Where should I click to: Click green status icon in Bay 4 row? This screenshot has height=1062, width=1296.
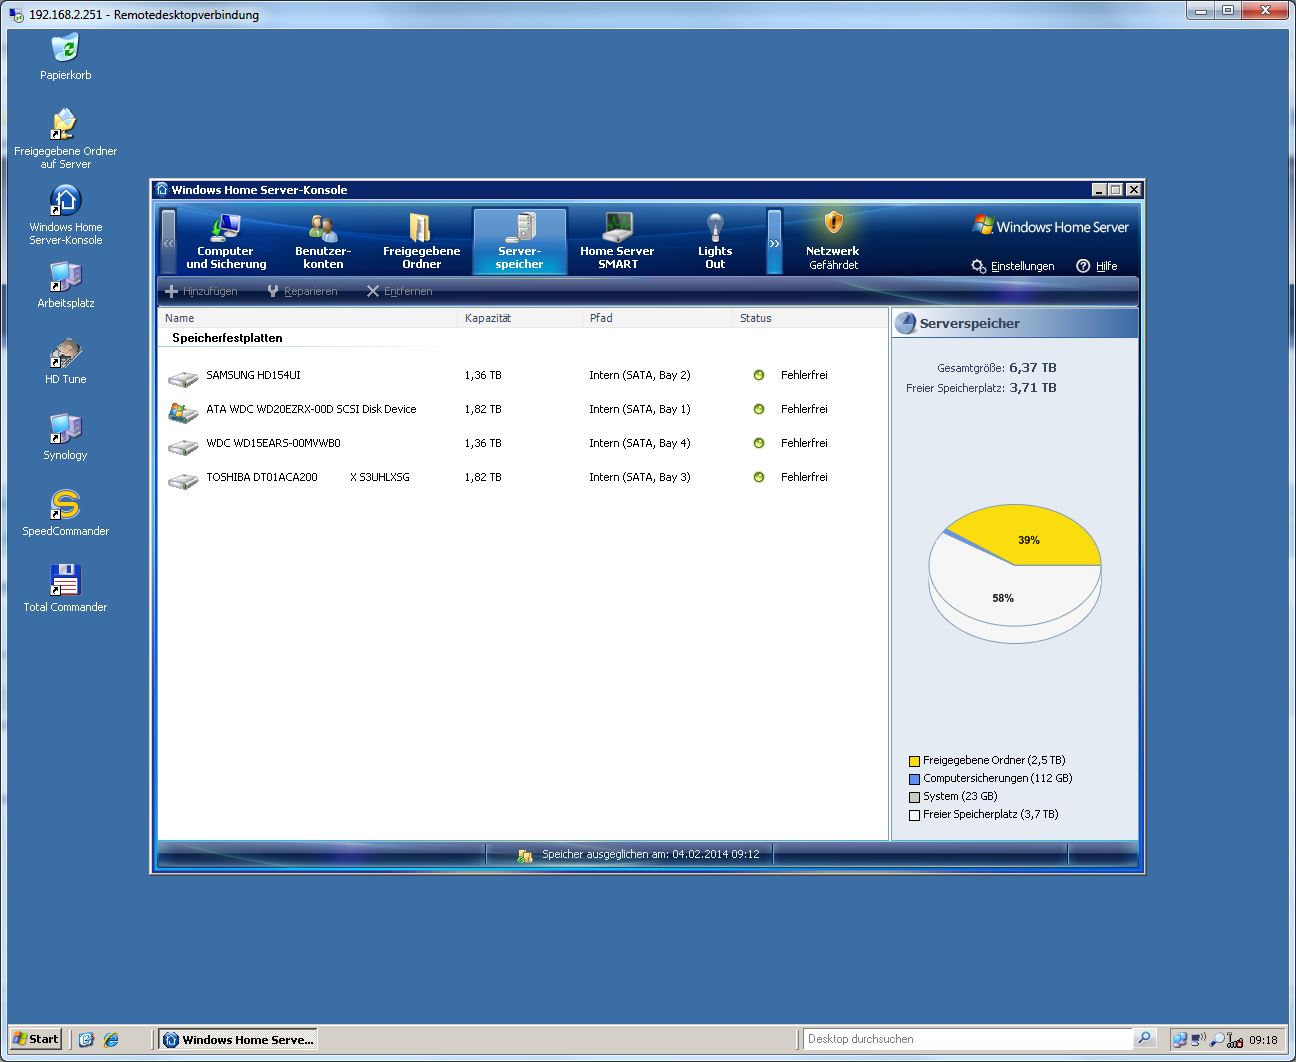tap(759, 443)
